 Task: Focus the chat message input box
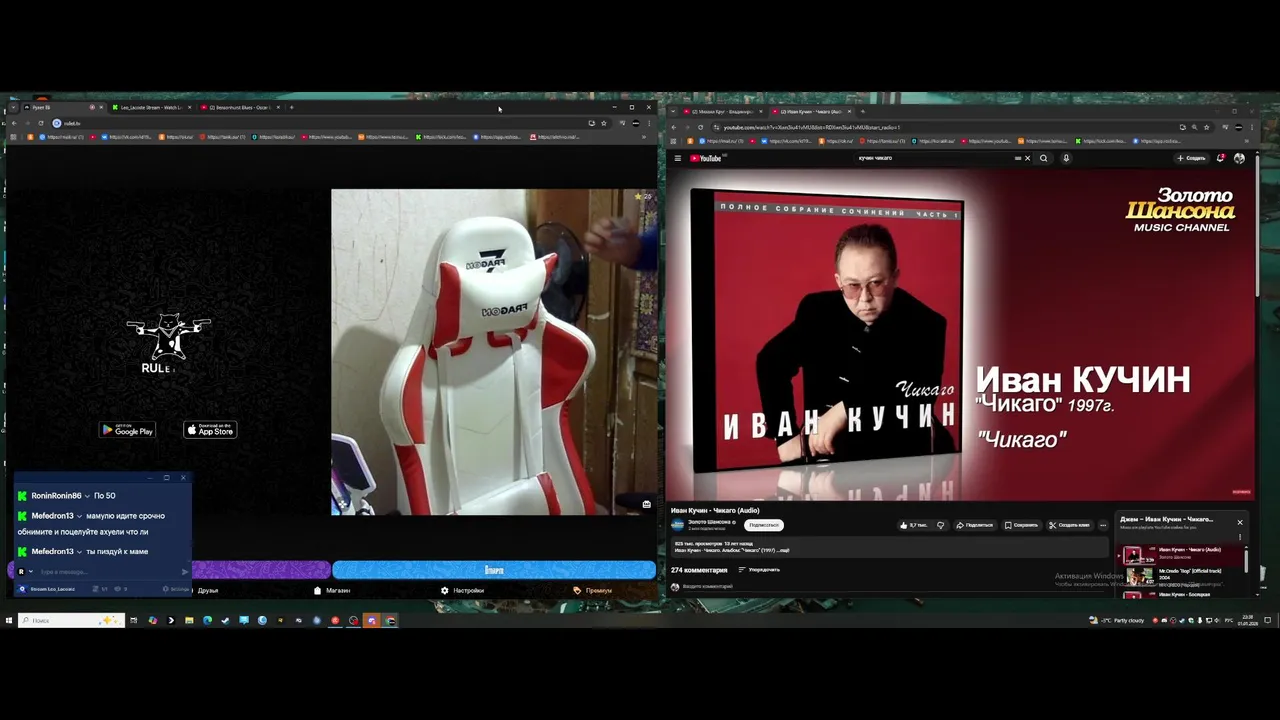(108, 572)
